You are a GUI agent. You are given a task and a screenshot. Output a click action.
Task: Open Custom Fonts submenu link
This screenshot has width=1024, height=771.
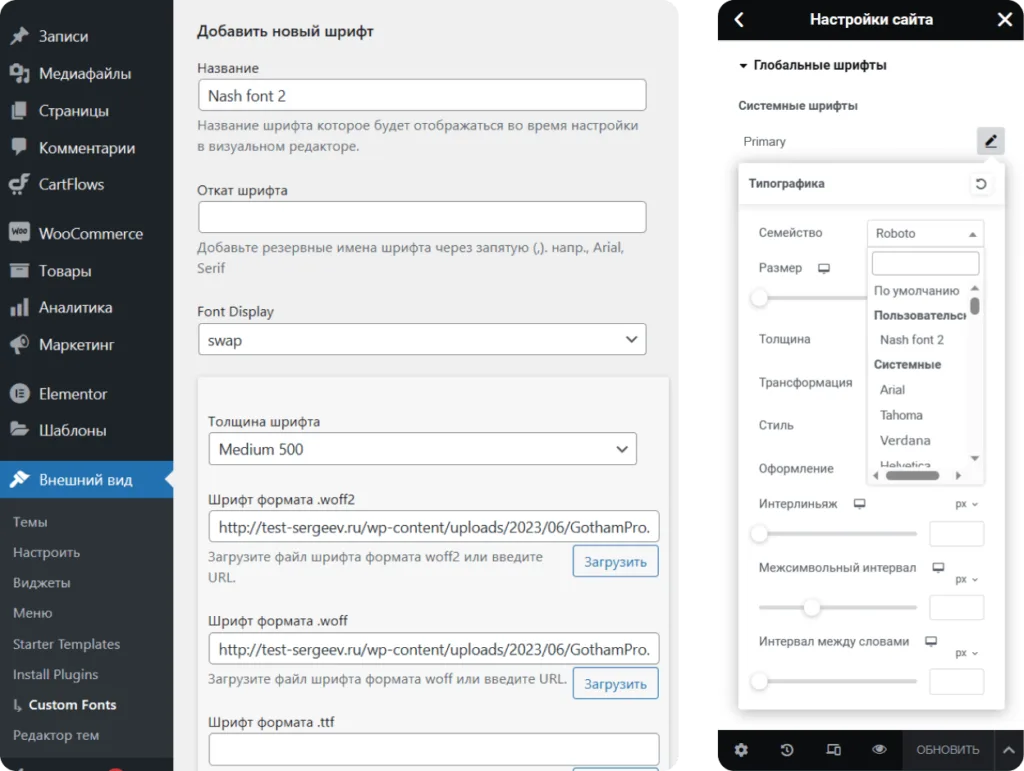[72, 705]
